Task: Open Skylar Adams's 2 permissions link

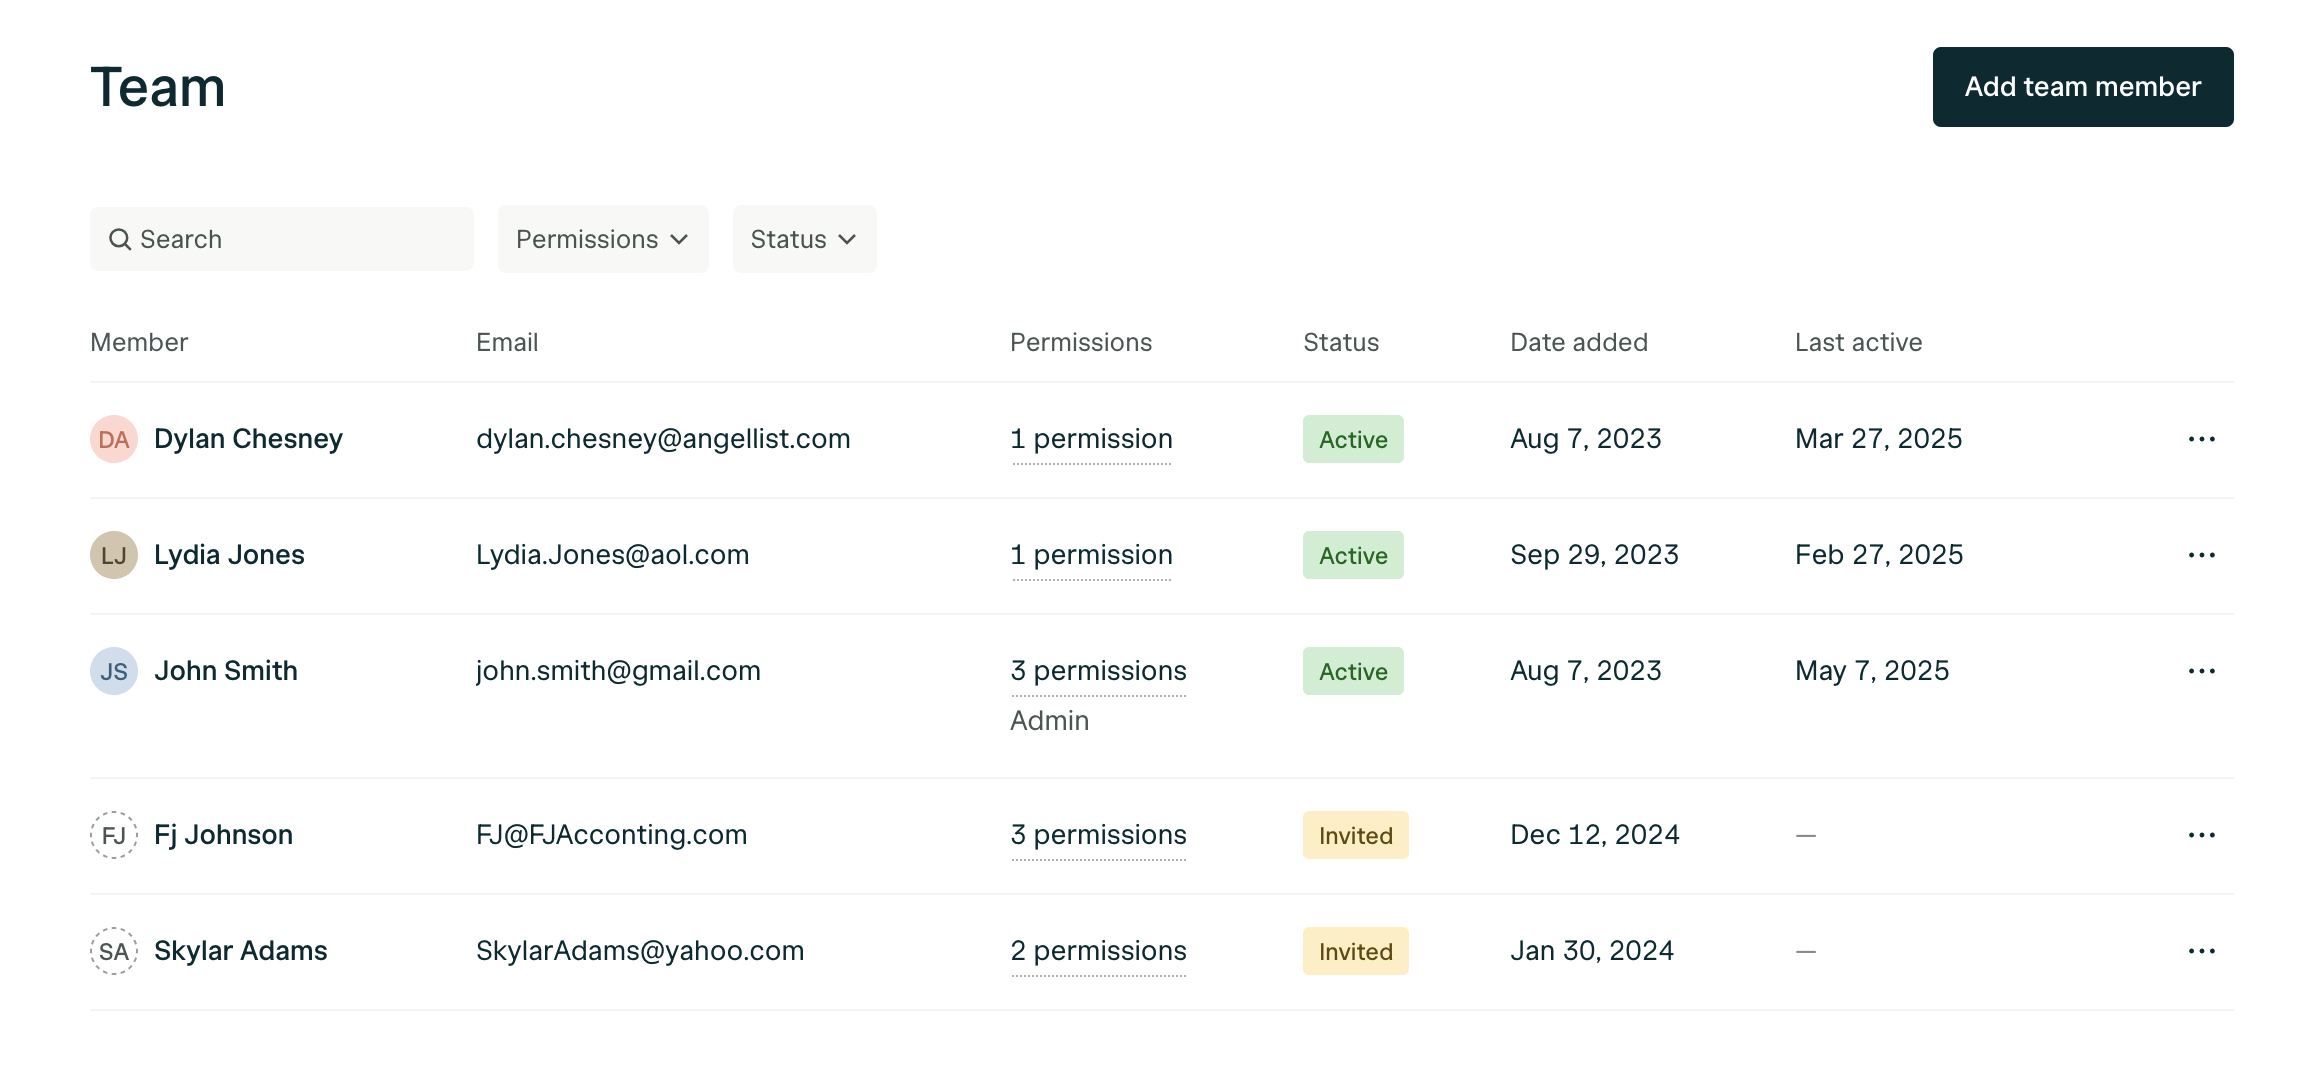Action: tap(1098, 951)
